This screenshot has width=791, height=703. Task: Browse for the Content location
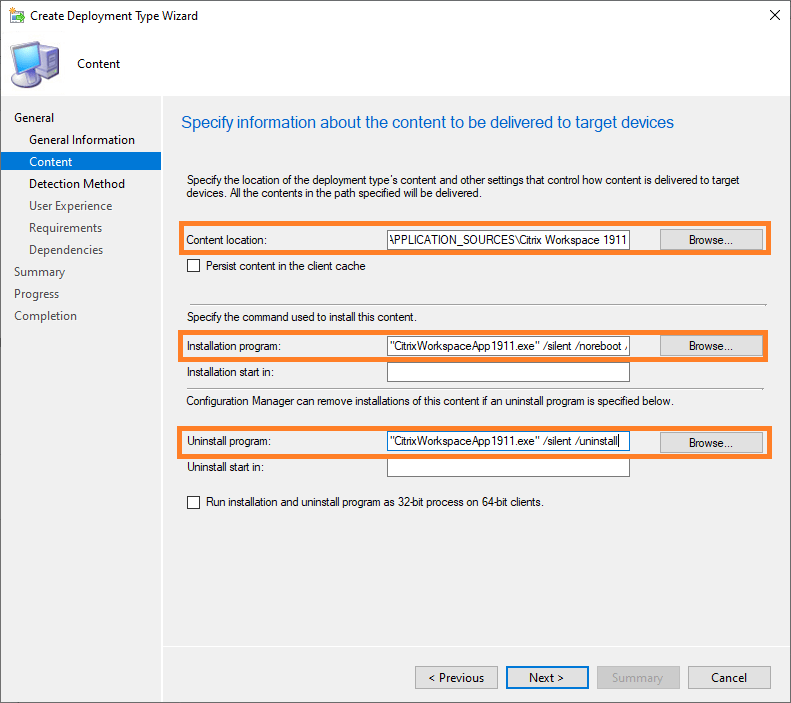coord(711,240)
